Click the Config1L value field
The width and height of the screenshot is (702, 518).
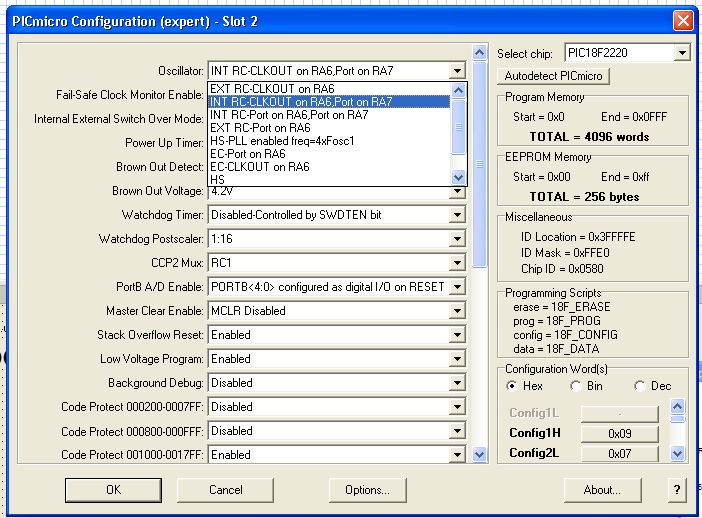(620, 414)
